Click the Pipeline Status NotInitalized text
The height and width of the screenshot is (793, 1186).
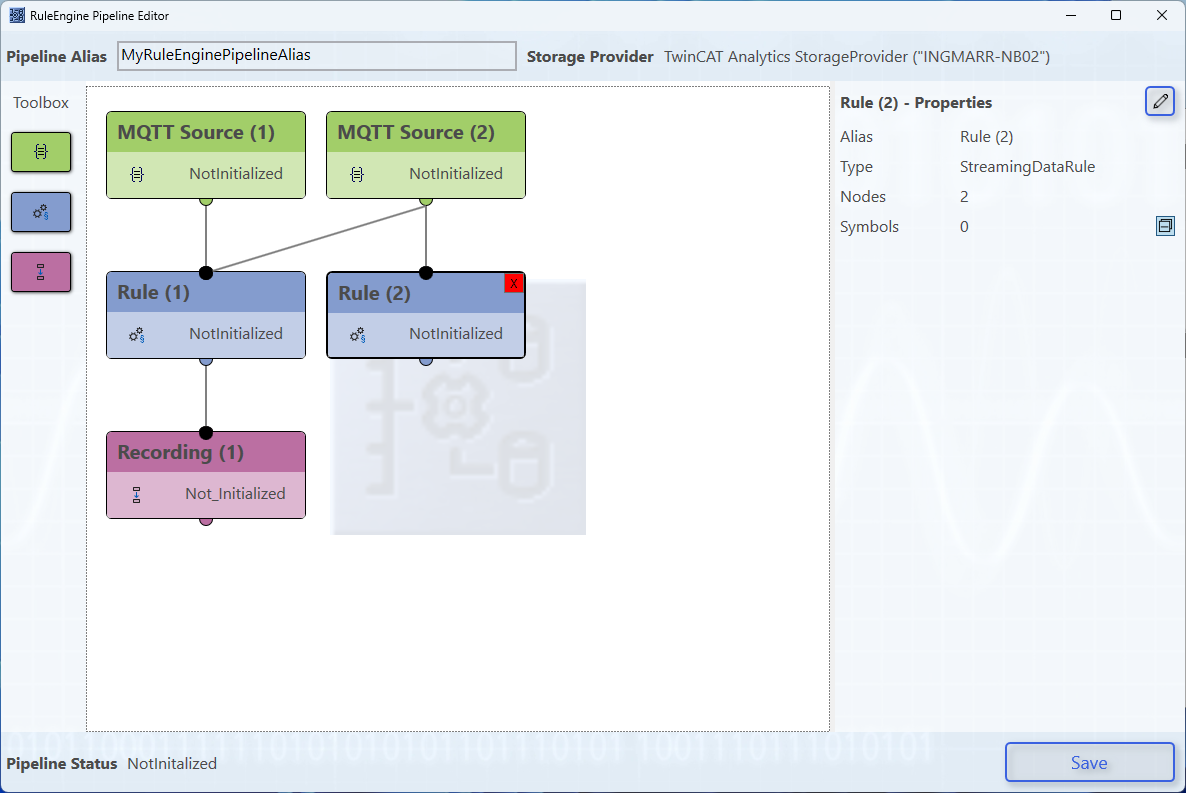(172, 763)
